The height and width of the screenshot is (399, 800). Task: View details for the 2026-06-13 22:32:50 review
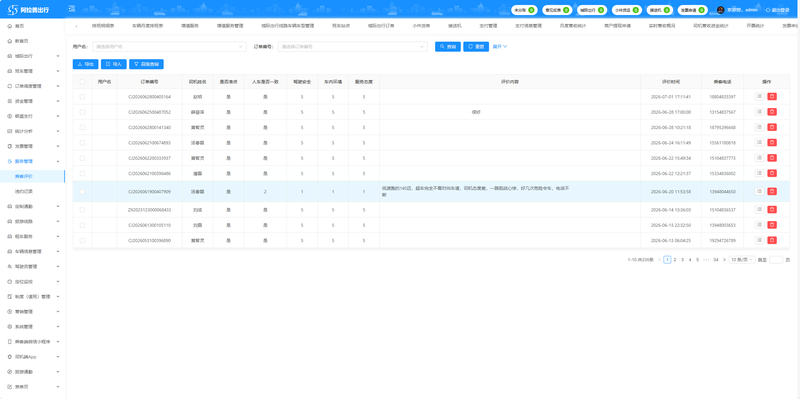click(x=759, y=225)
